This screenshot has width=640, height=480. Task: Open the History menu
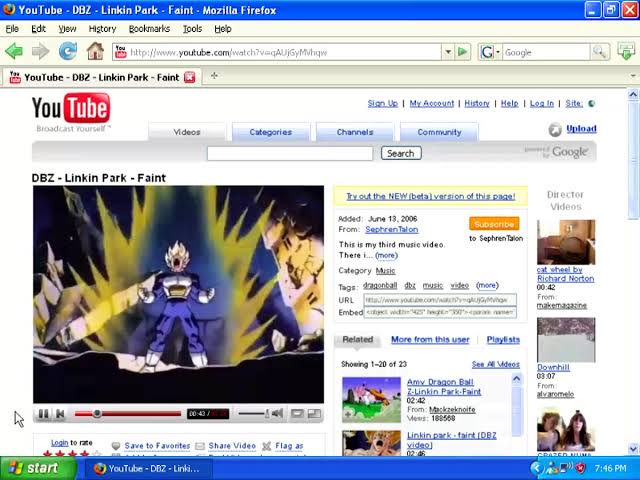(102, 29)
